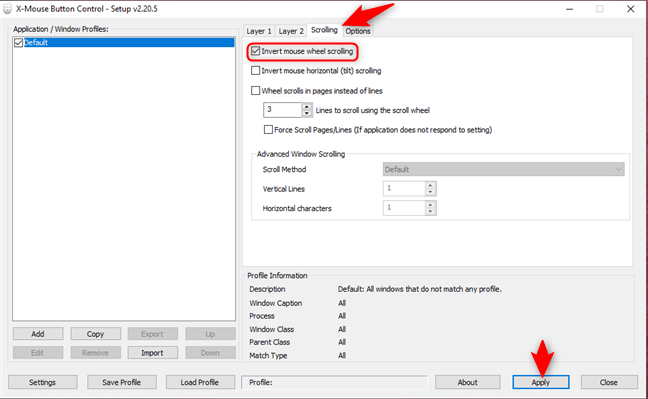648x399 pixels.
Task: Select the Scrolling tab
Action: coord(324,30)
